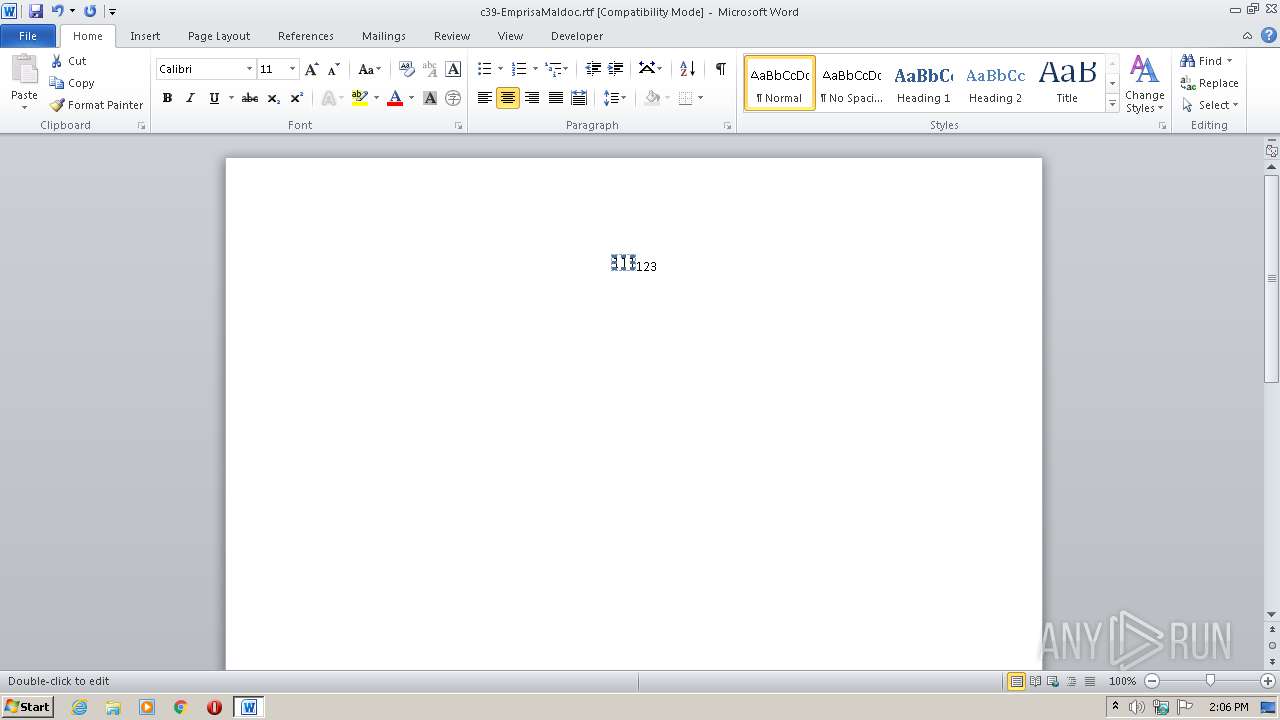Open the File tab
This screenshot has width=1280, height=720.
point(28,35)
